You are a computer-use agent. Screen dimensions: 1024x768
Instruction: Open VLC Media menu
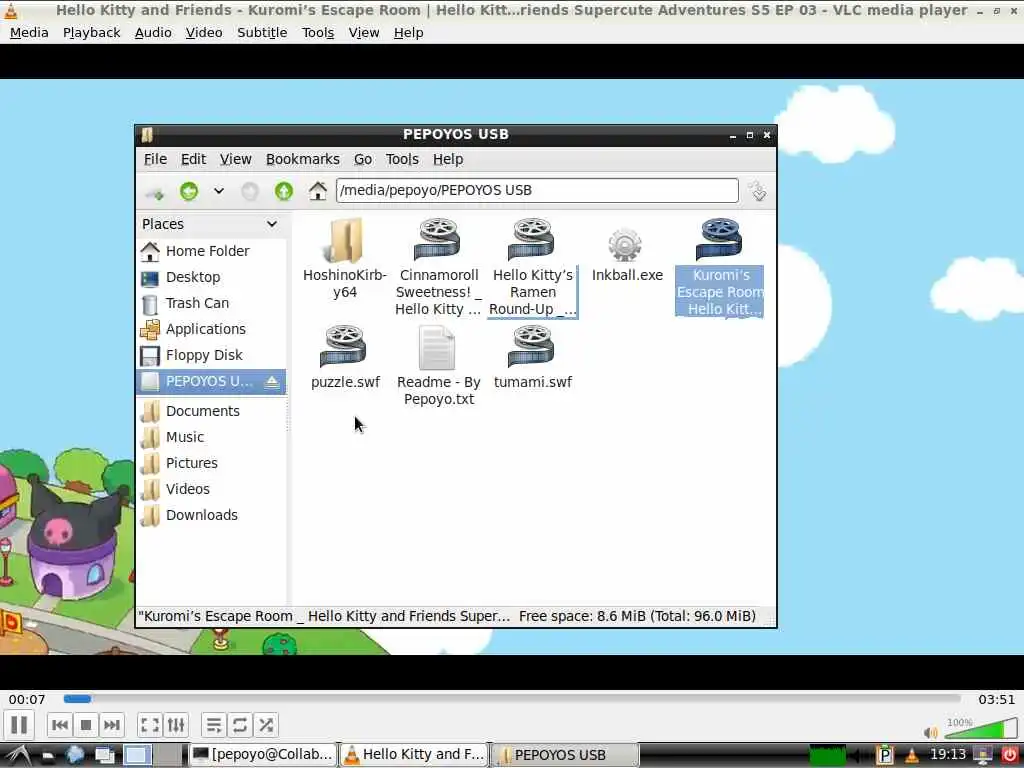[29, 33]
